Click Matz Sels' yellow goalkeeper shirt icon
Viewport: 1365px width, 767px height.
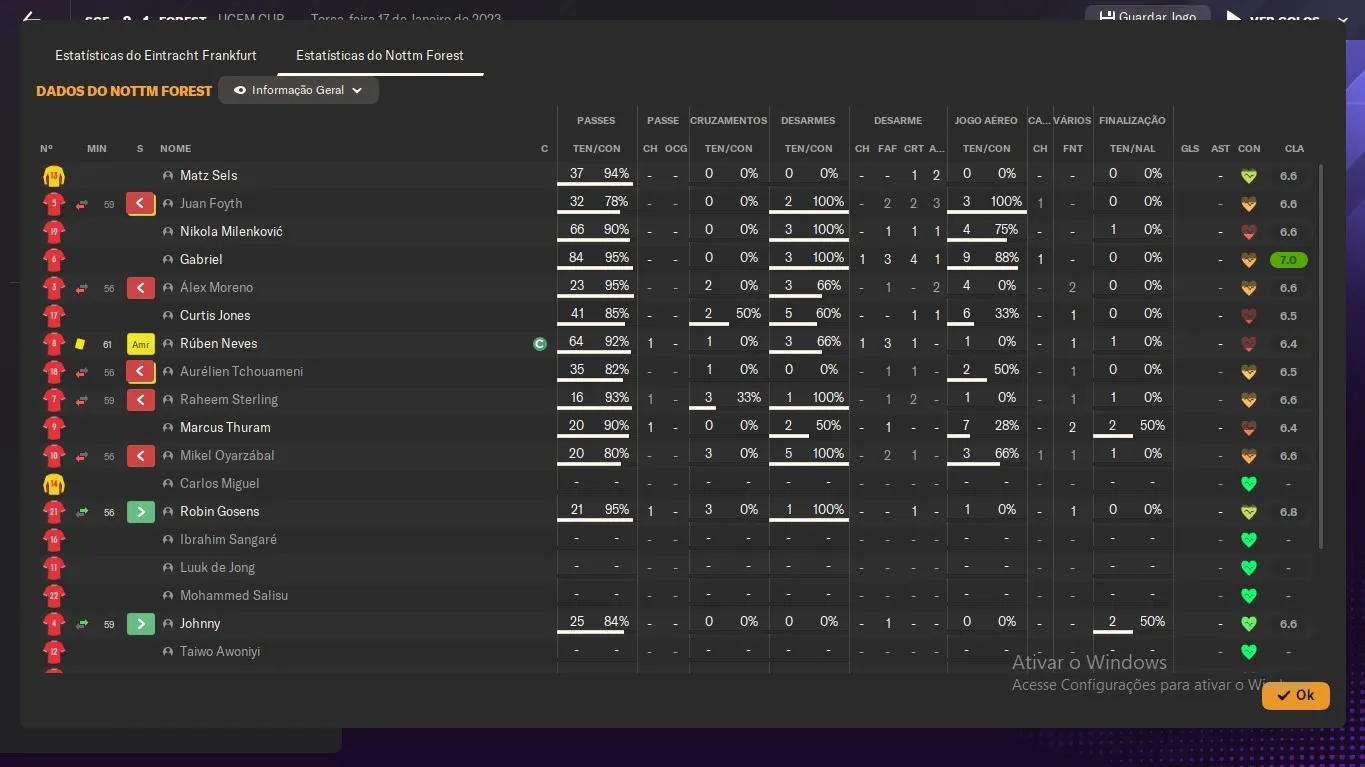pos(53,176)
